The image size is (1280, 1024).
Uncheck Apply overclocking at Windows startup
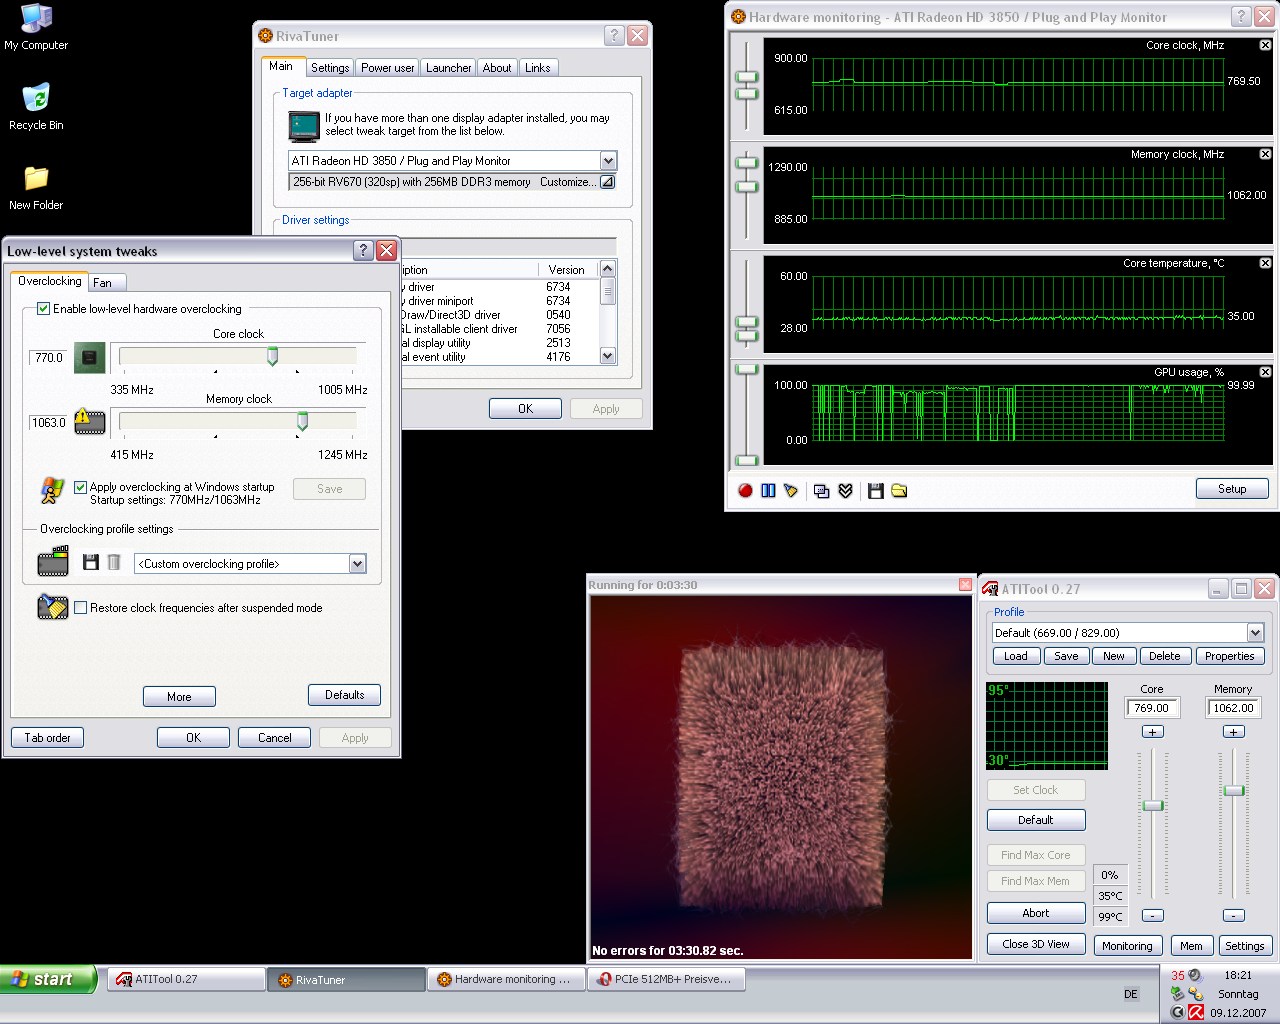pyautogui.click(x=81, y=488)
